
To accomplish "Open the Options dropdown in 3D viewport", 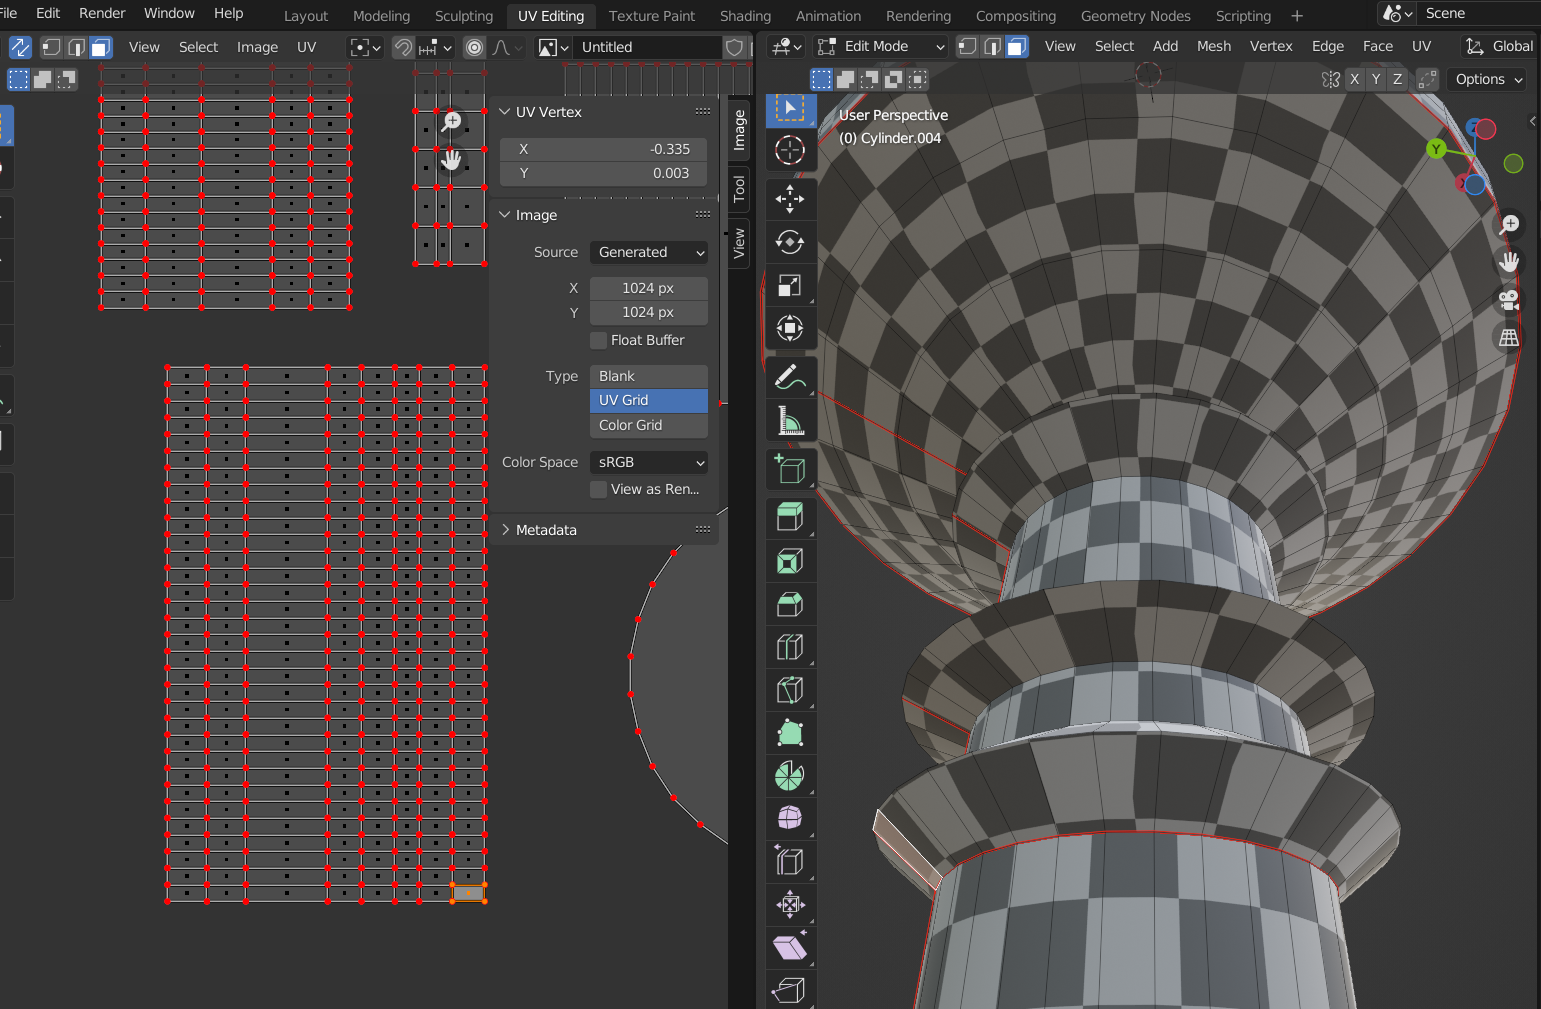I will (1488, 79).
